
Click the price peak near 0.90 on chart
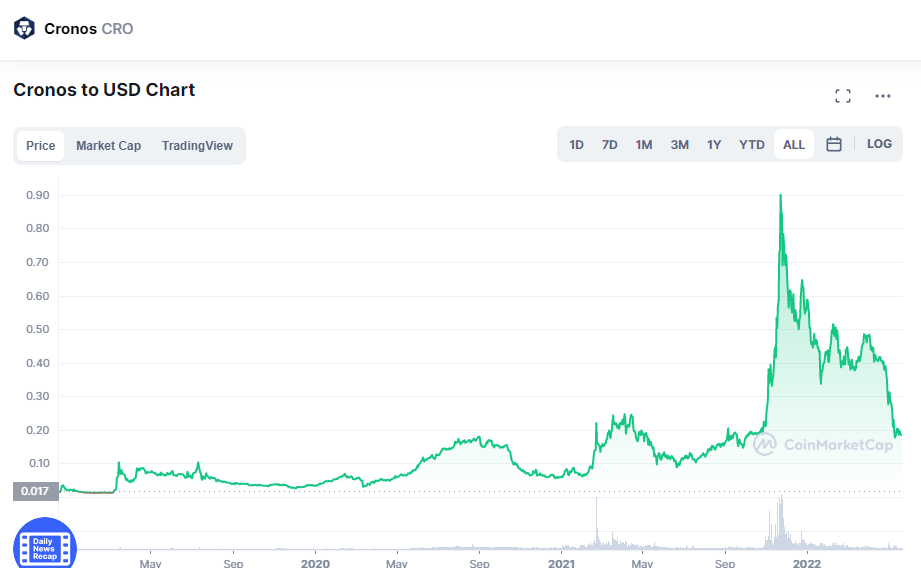[781, 196]
